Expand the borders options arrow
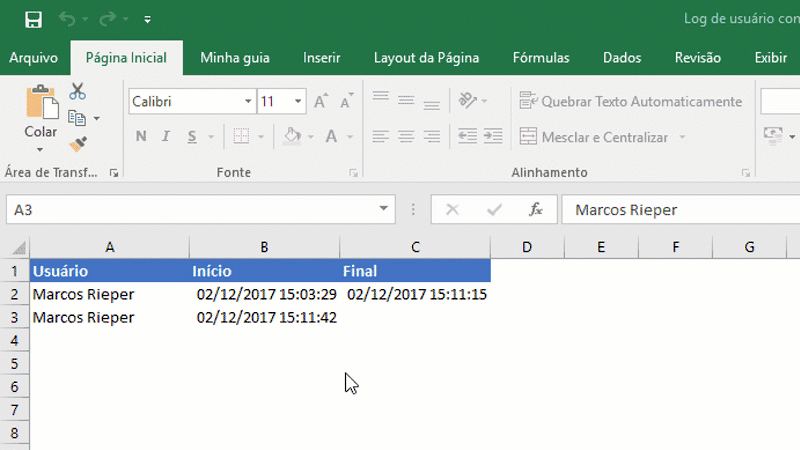Image resolution: width=800 pixels, height=450 pixels. pos(261,137)
